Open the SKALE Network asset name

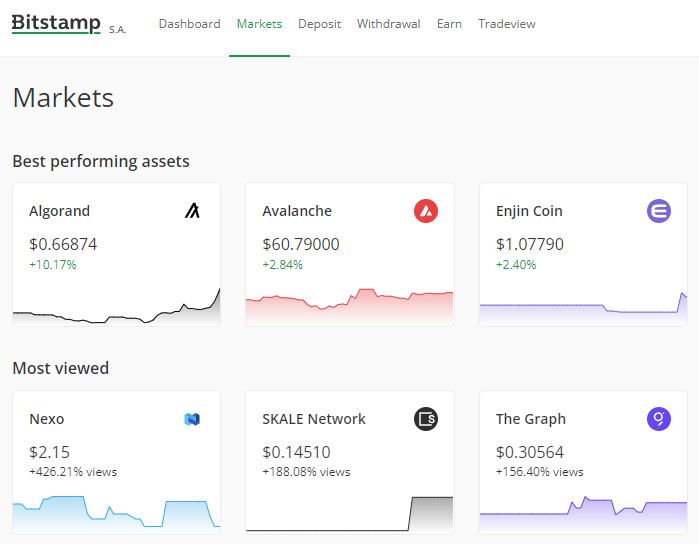tap(314, 419)
